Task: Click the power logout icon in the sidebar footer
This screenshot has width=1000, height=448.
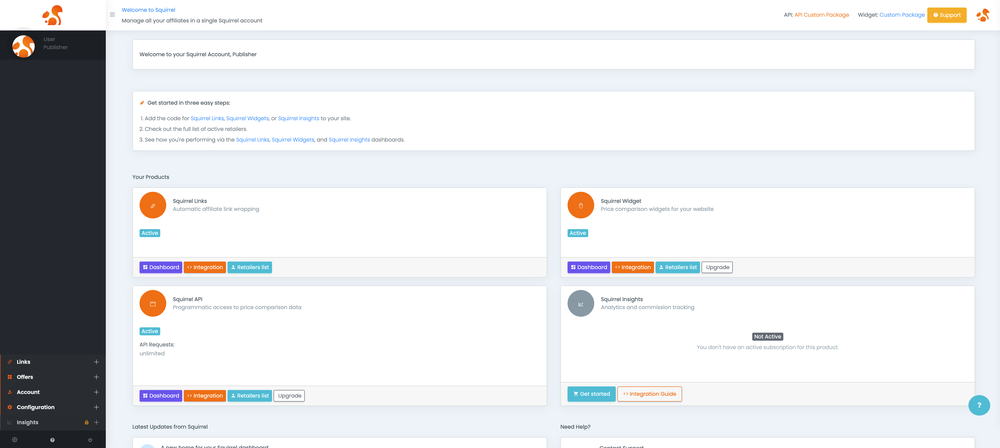Action: pyautogui.click(x=90, y=440)
